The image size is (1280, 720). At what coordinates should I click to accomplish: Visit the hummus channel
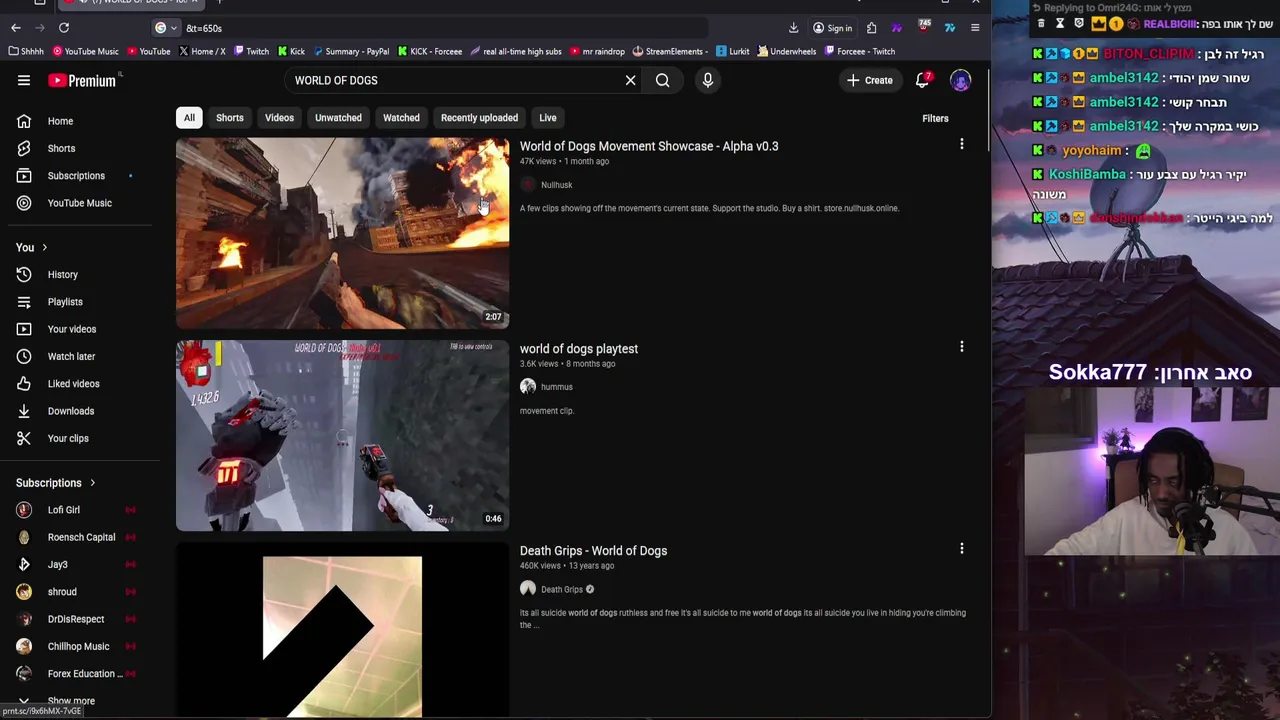(557, 387)
